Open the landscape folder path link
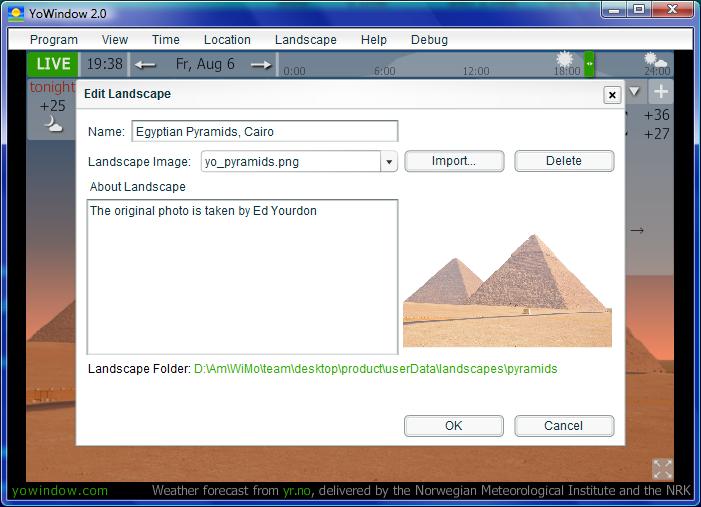The width and height of the screenshot is (701, 507). tap(375, 369)
